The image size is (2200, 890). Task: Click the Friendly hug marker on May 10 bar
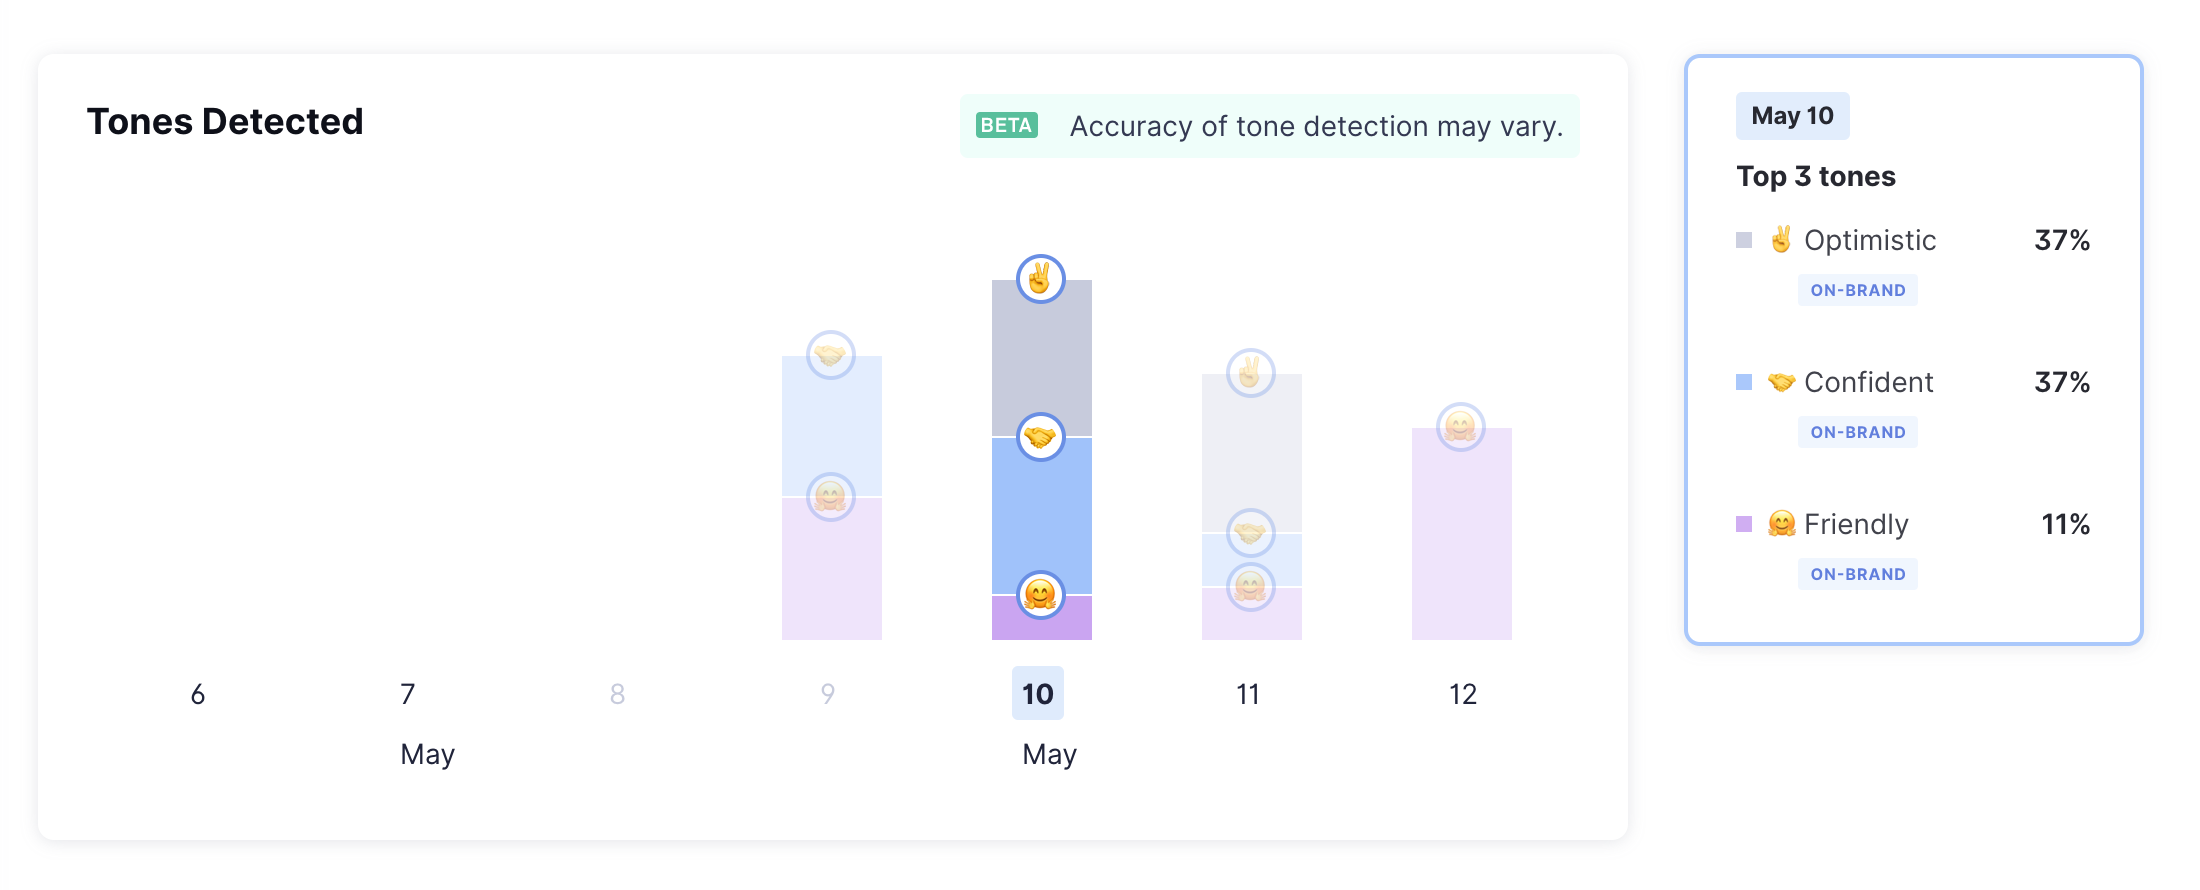tap(1040, 595)
